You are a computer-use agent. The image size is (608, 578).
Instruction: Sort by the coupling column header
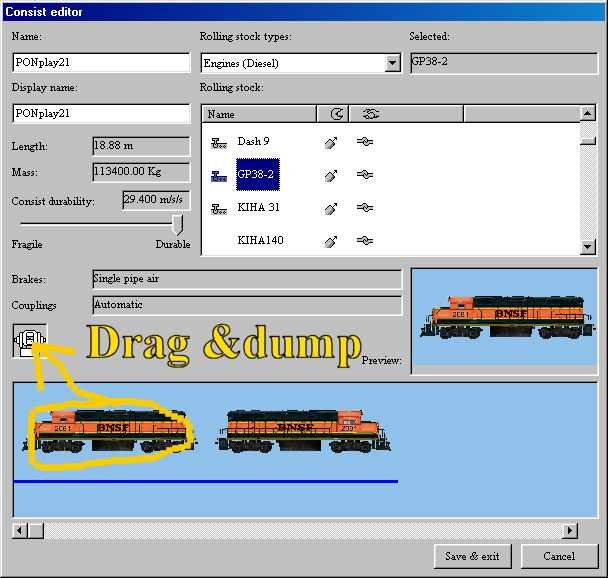point(406,114)
